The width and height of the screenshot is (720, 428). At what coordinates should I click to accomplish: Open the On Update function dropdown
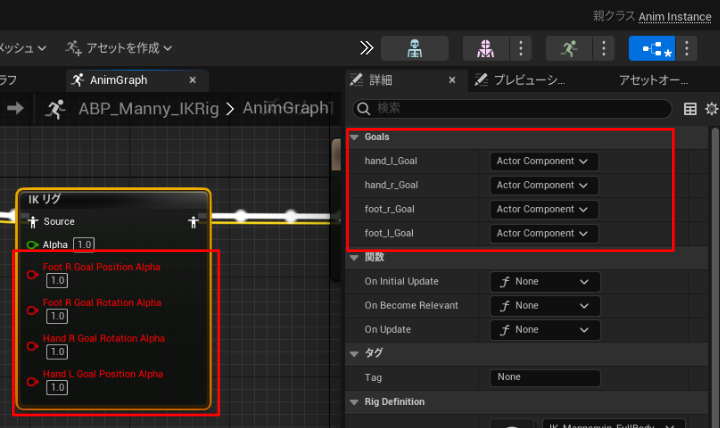pyautogui.click(x=545, y=330)
